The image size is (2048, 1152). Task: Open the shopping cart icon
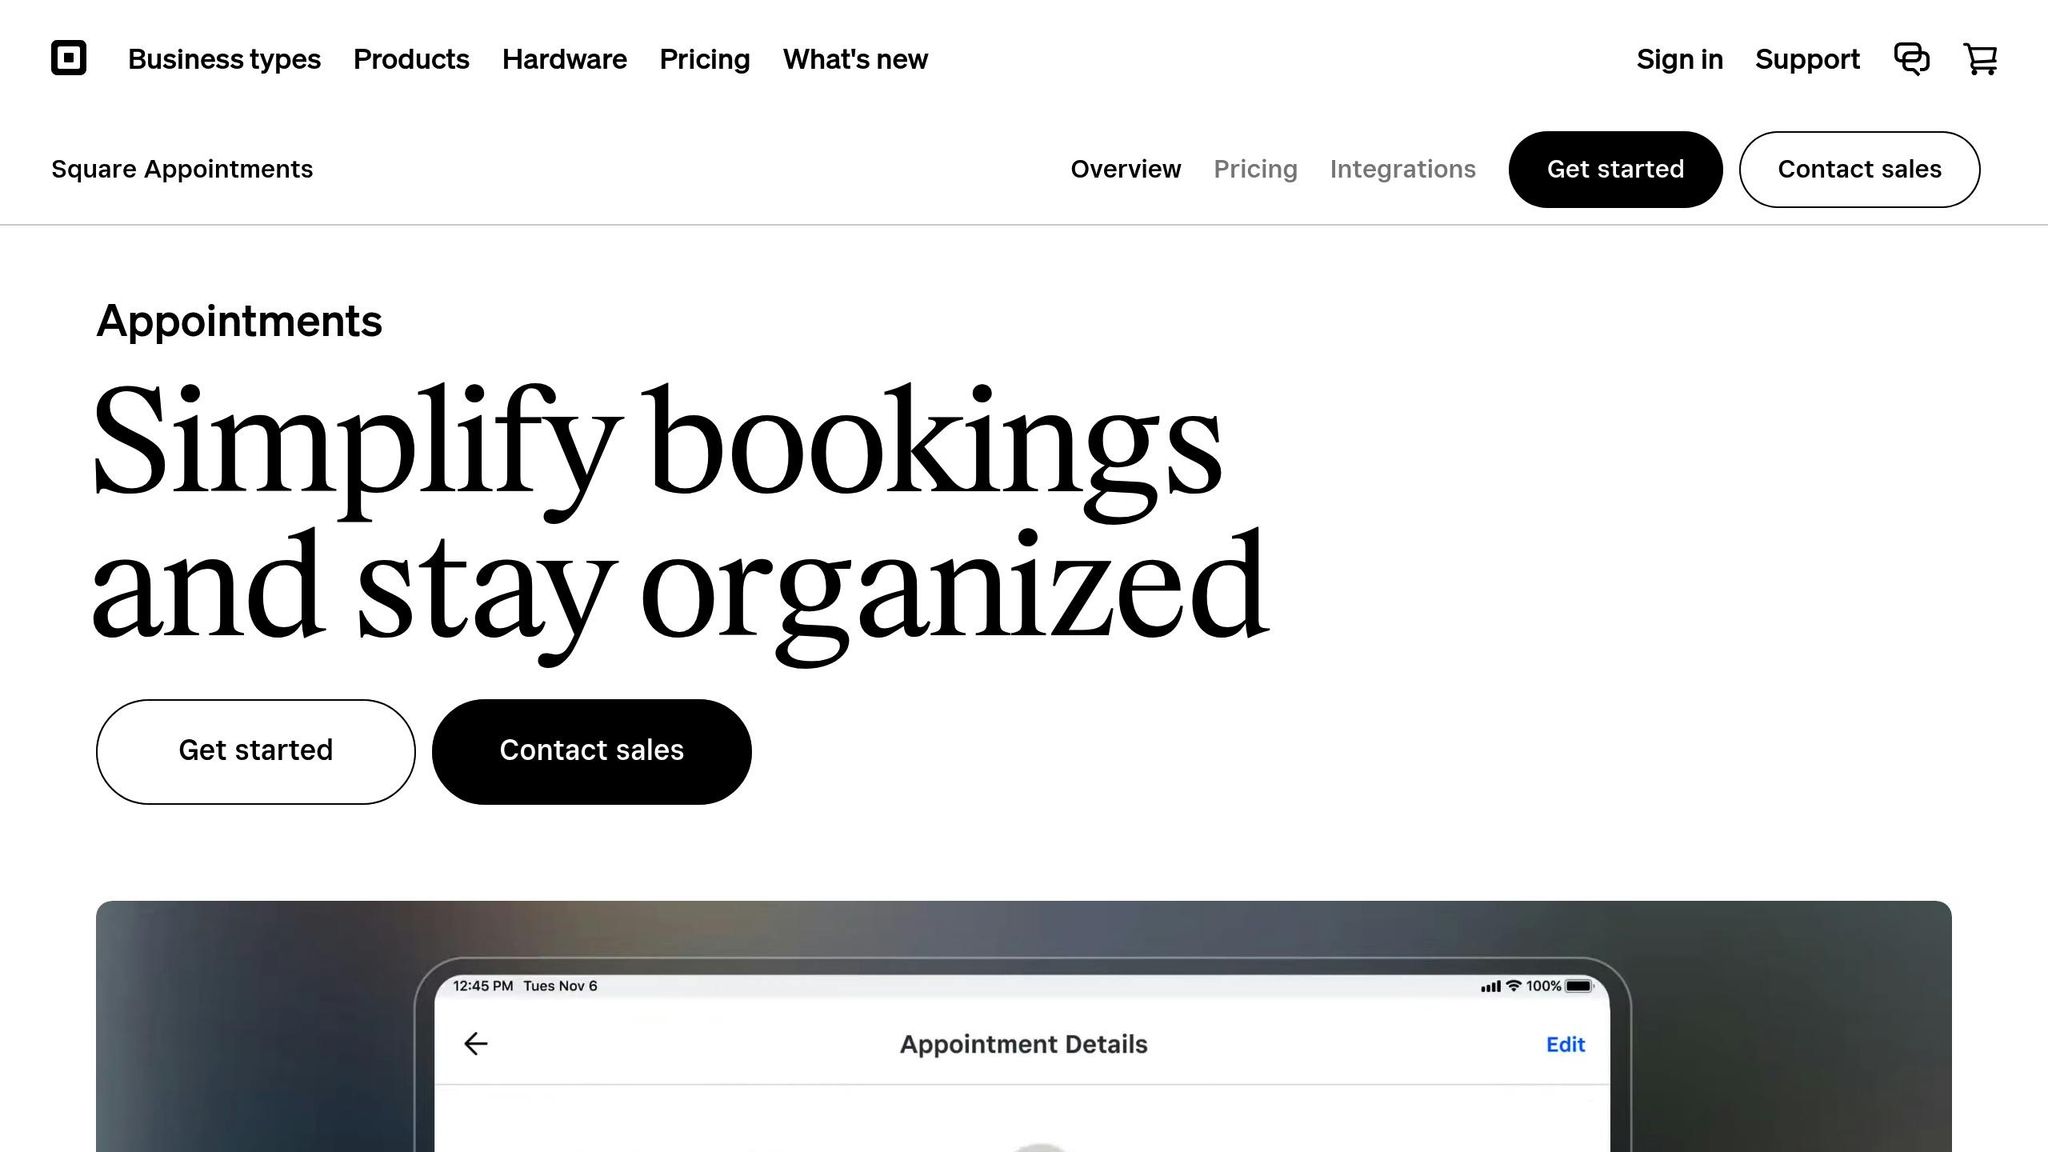pyautogui.click(x=1980, y=59)
